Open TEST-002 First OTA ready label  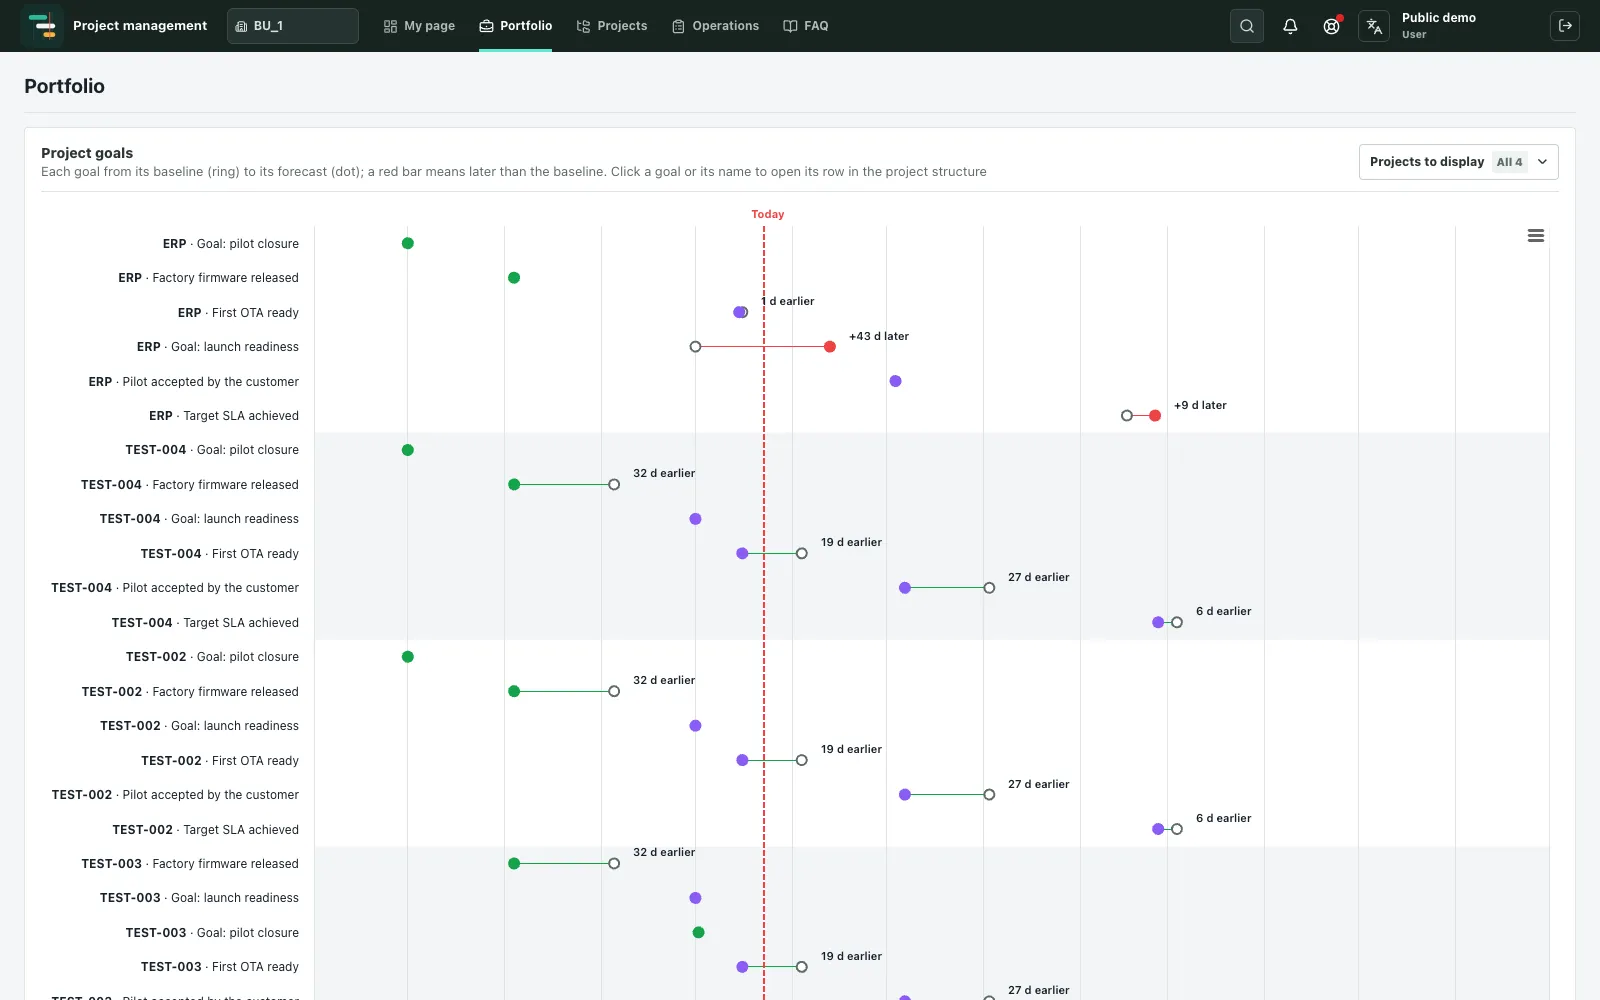point(220,761)
